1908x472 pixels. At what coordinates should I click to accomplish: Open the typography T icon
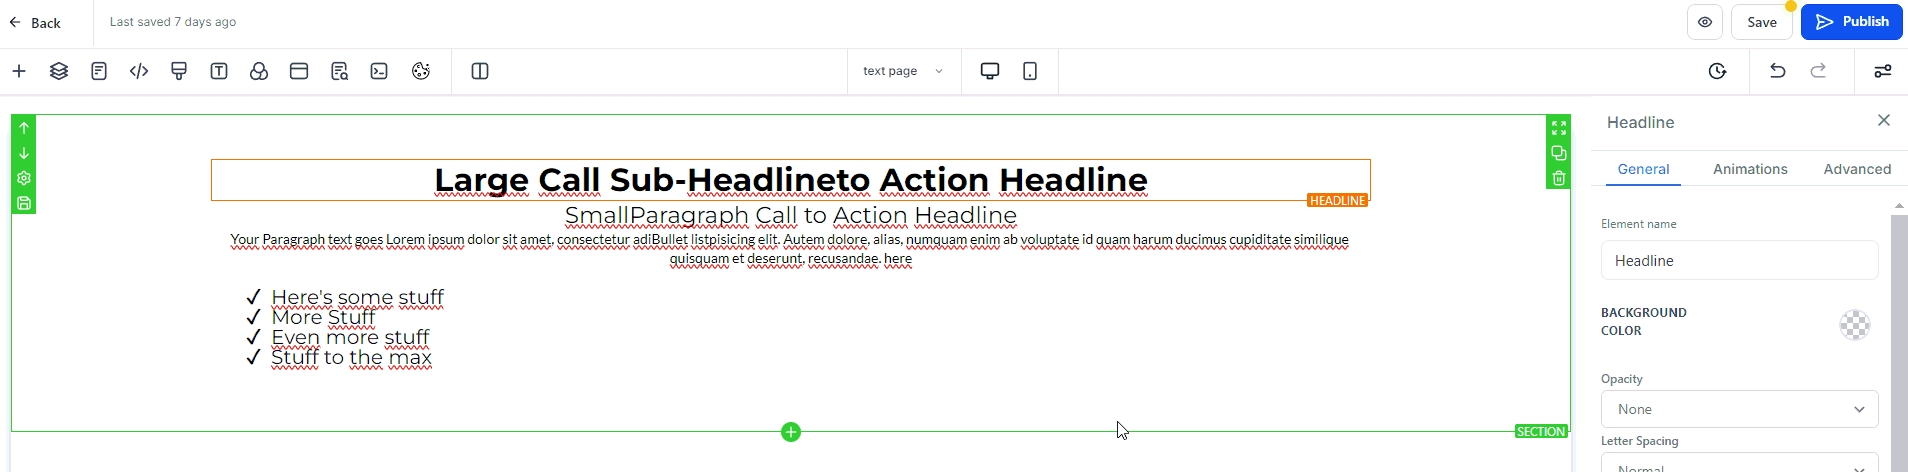coord(219,71)
